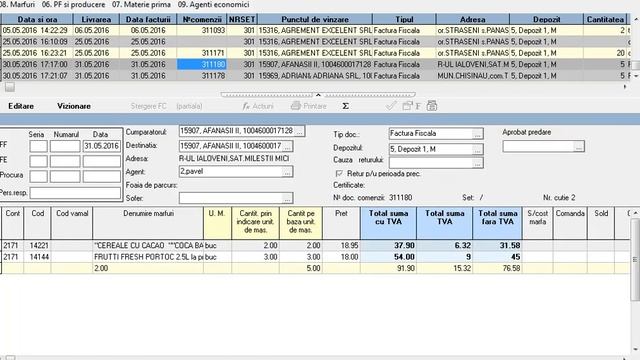Select order number cell 311093

(202, 31)
